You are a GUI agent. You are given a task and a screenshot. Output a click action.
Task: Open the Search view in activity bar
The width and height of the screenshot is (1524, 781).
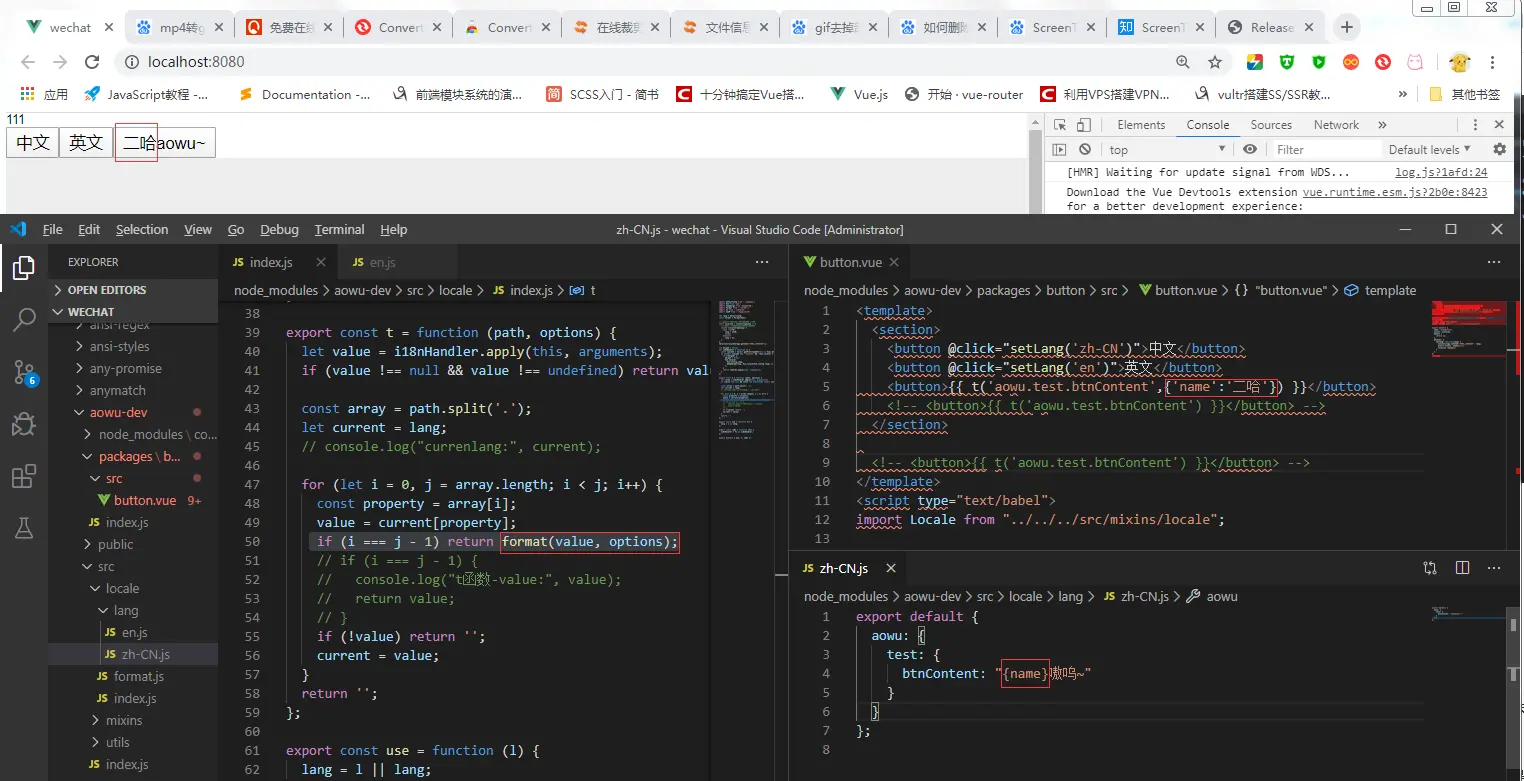(24, 320)
